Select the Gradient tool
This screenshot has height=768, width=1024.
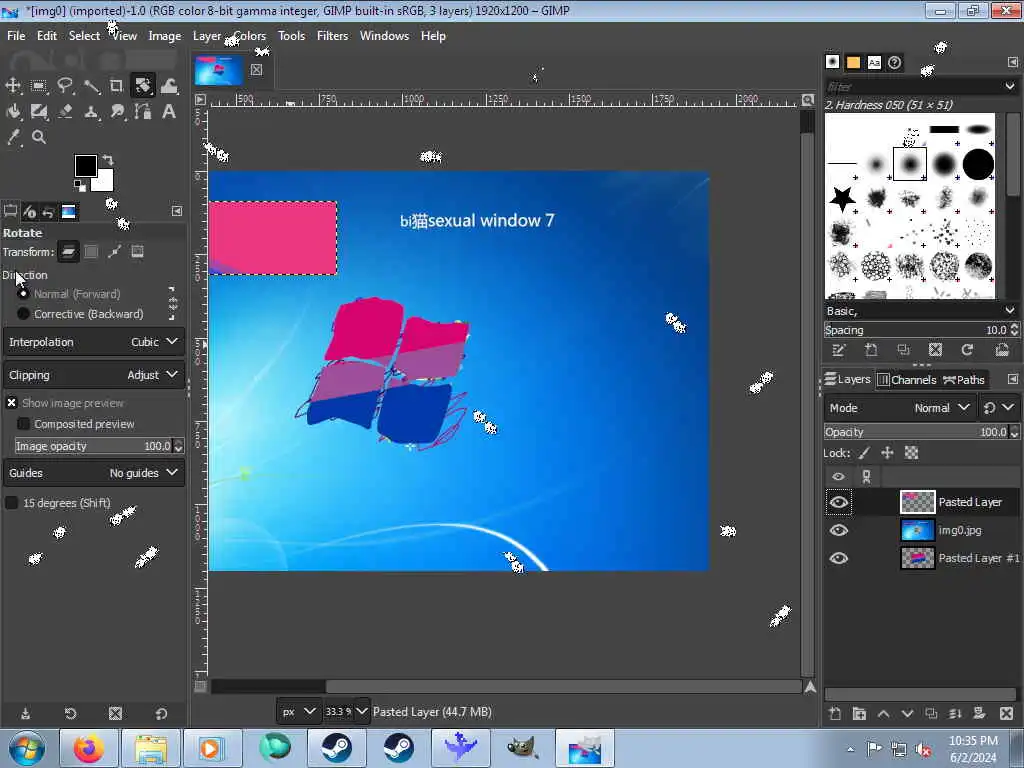[x=39, y=112]
